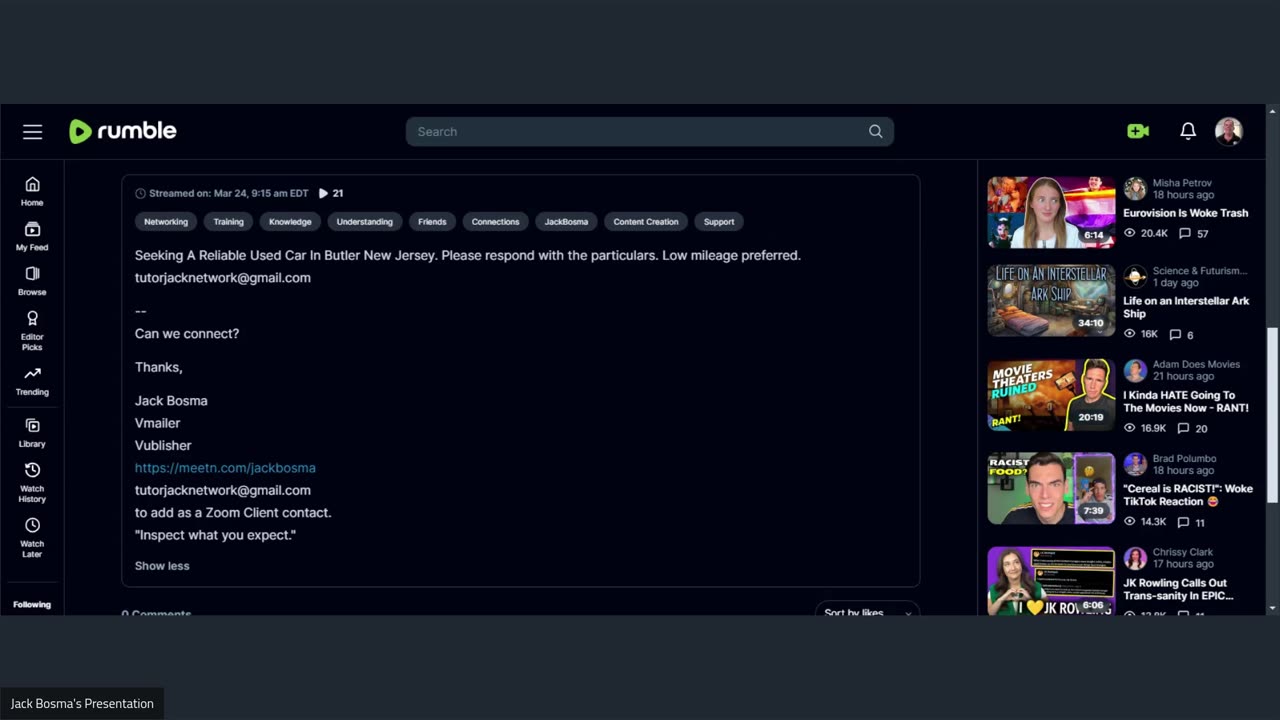
Task: Click the Brad Polumbo channel name
Action: coord(1184,458)
